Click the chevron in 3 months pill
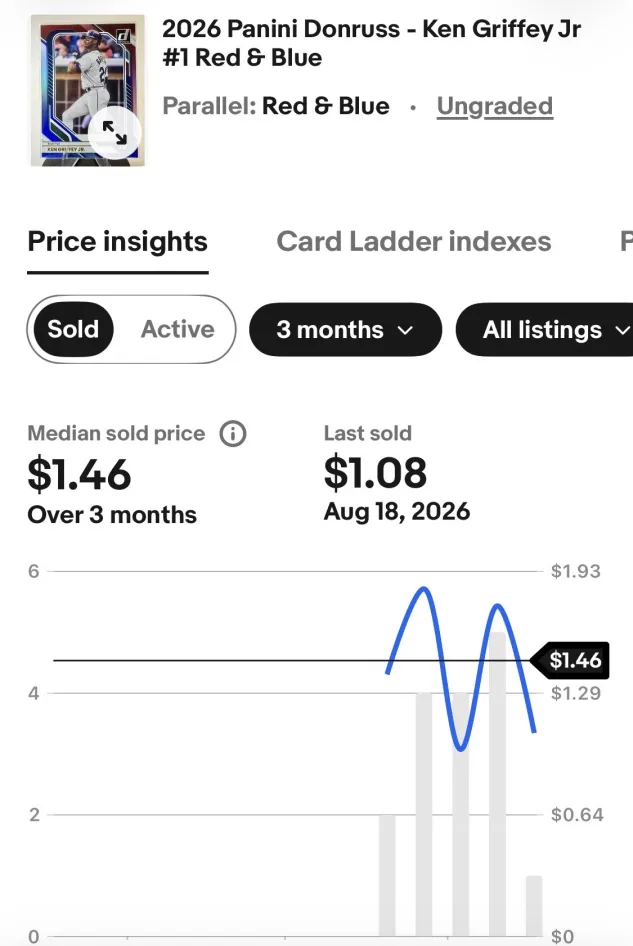The height and width of the screenshot is (946, 633). 406,330
